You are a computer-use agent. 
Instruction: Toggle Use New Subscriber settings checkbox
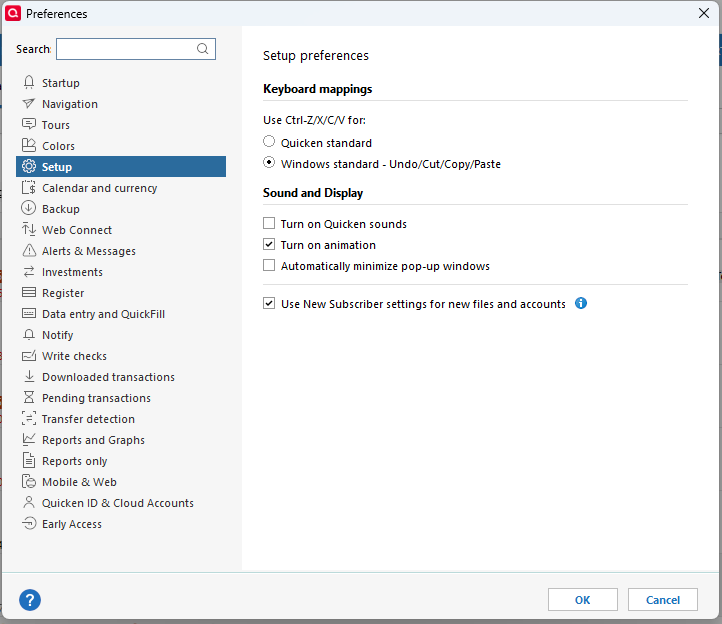click(x=269, y=304)
